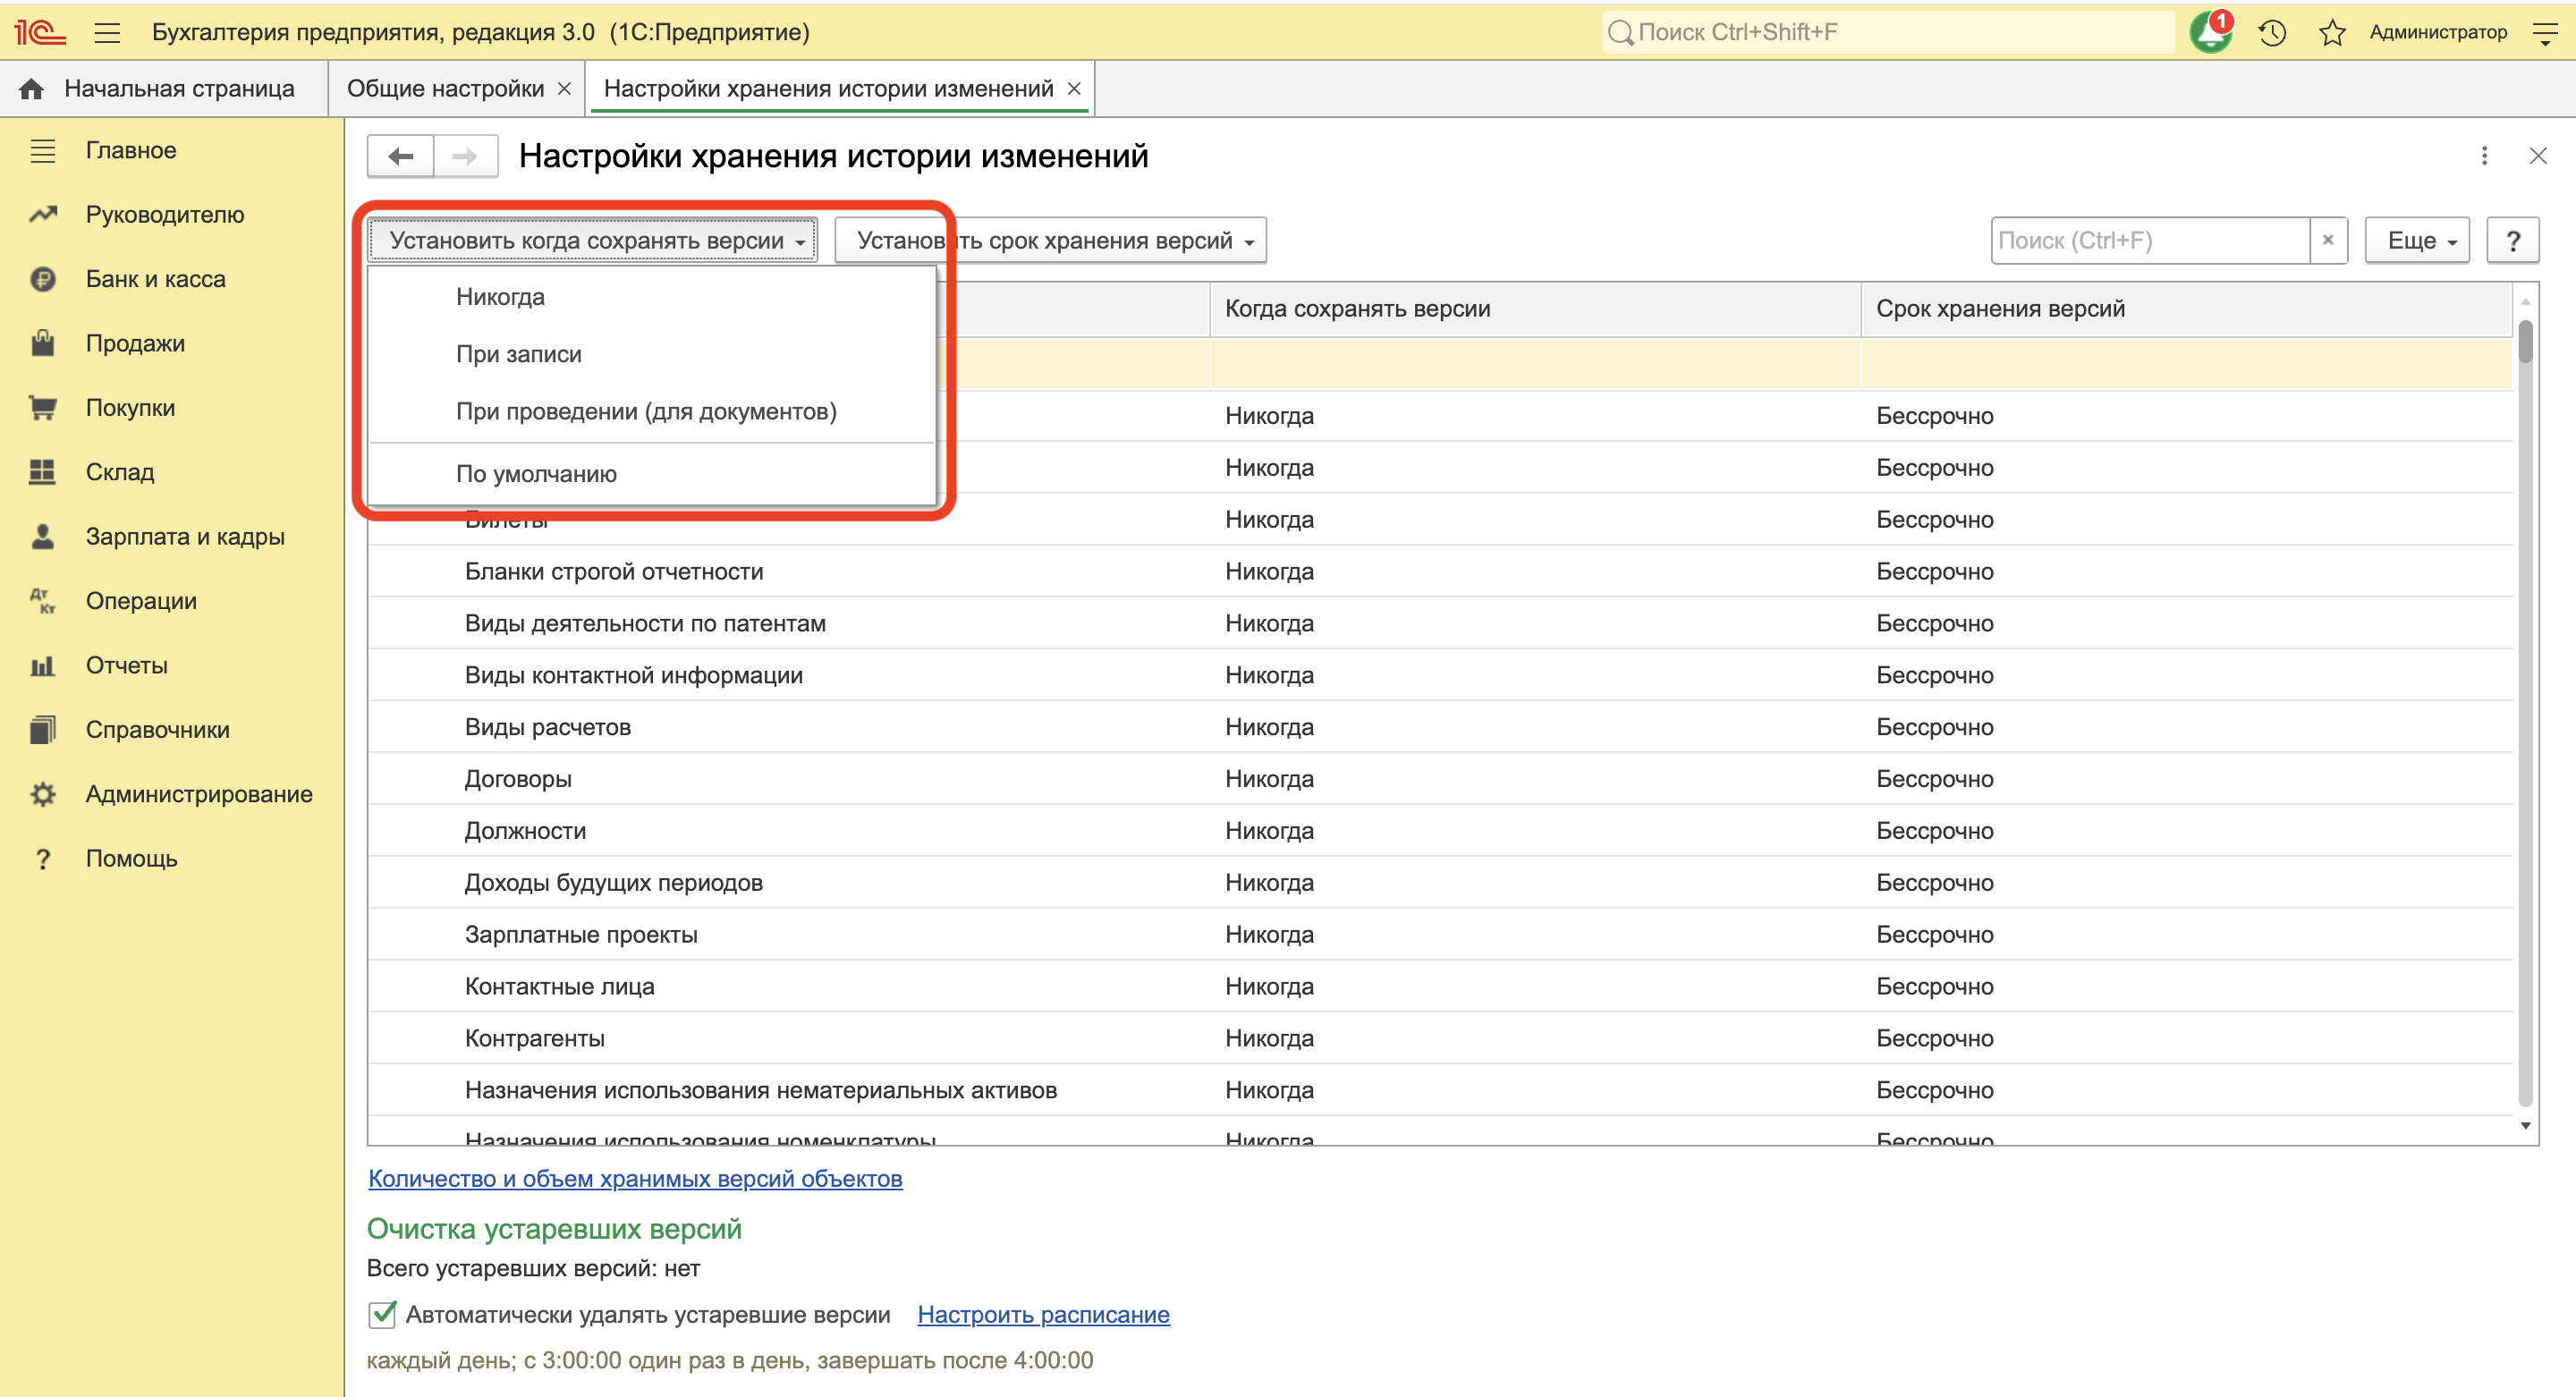Click the table vertical scrollbar thumb
The width and height of the screenshot is (2576, 1397).
pyautogui.click(x=2525, y=342)
